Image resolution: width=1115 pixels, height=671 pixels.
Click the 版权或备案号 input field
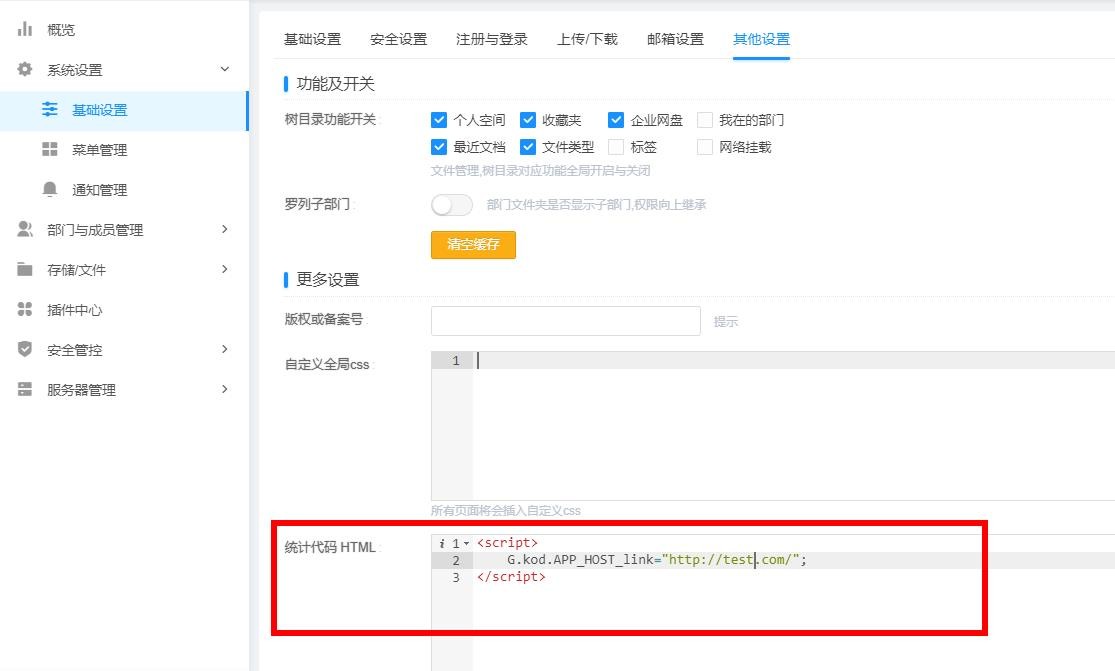pos(565,321)
